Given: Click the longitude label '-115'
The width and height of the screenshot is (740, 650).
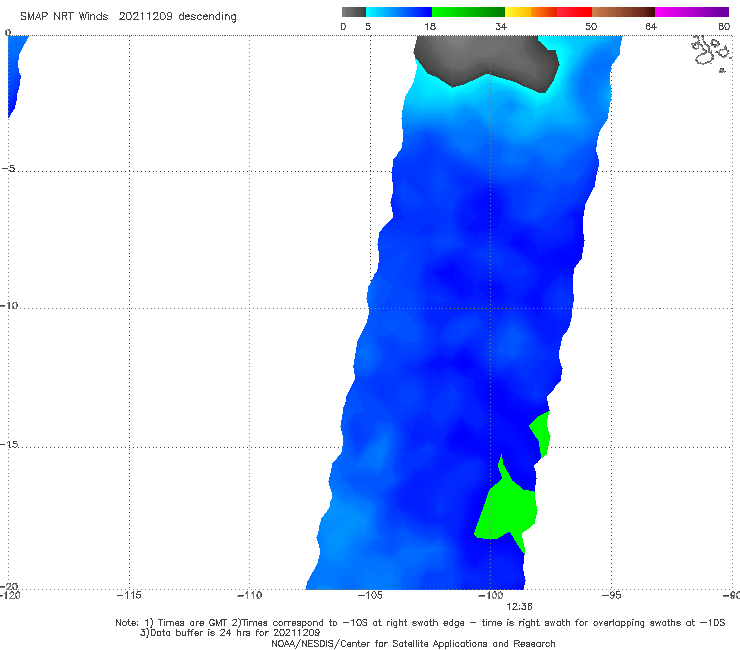Looking at the screenshot, I should (129, 595).
